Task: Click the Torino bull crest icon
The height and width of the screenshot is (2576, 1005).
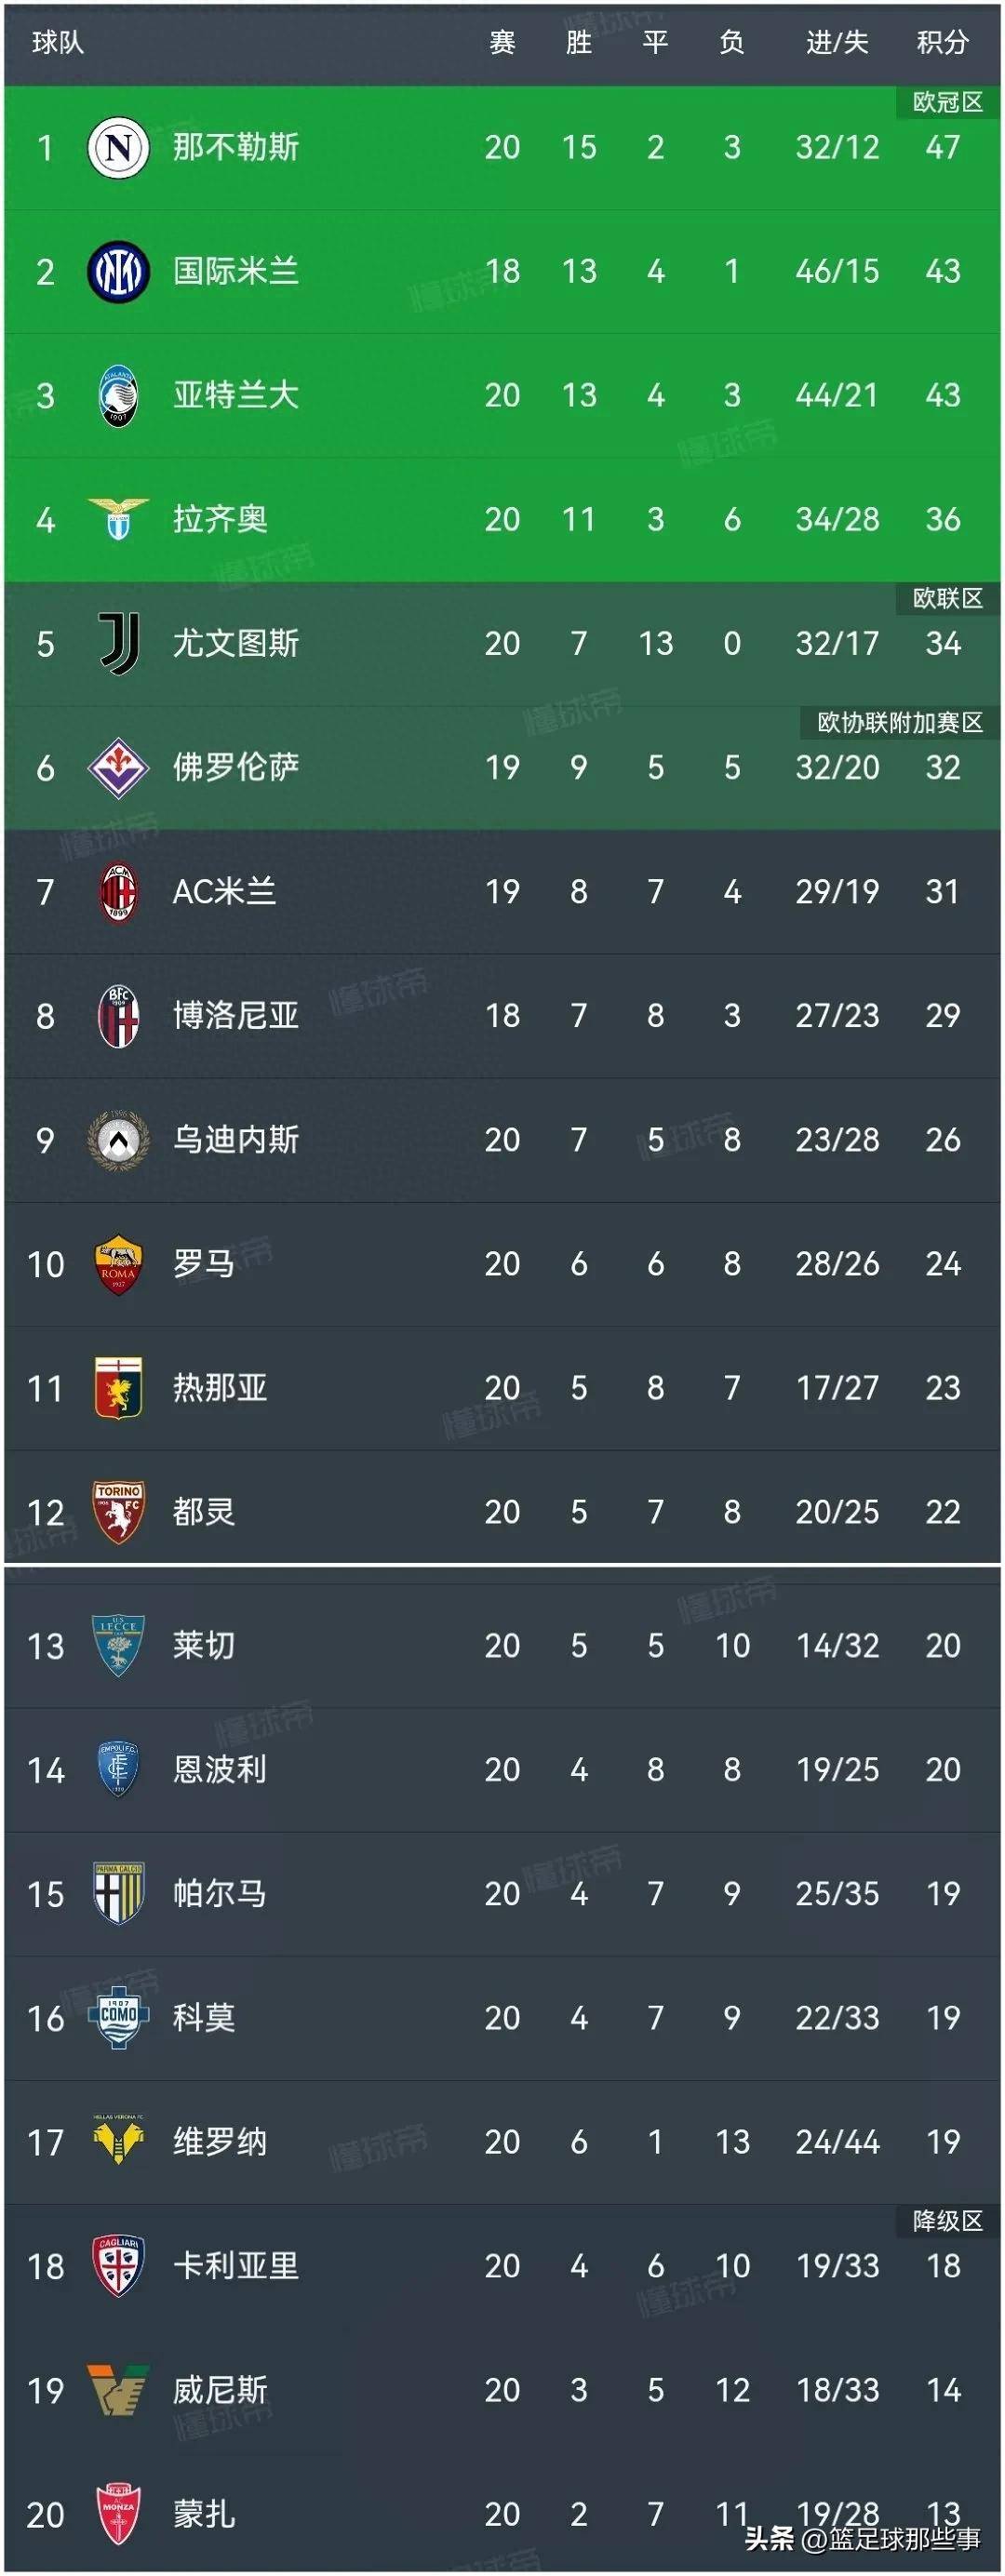Action: (118, 1512)
